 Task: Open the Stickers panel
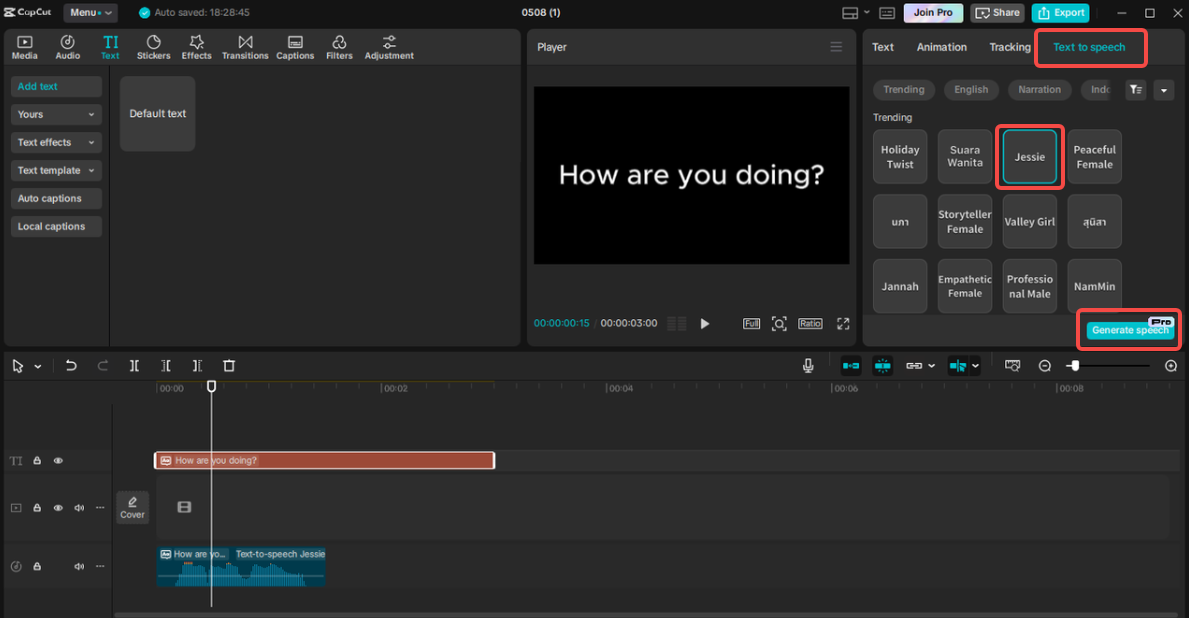pyautogui.click(x=153, y=46)
